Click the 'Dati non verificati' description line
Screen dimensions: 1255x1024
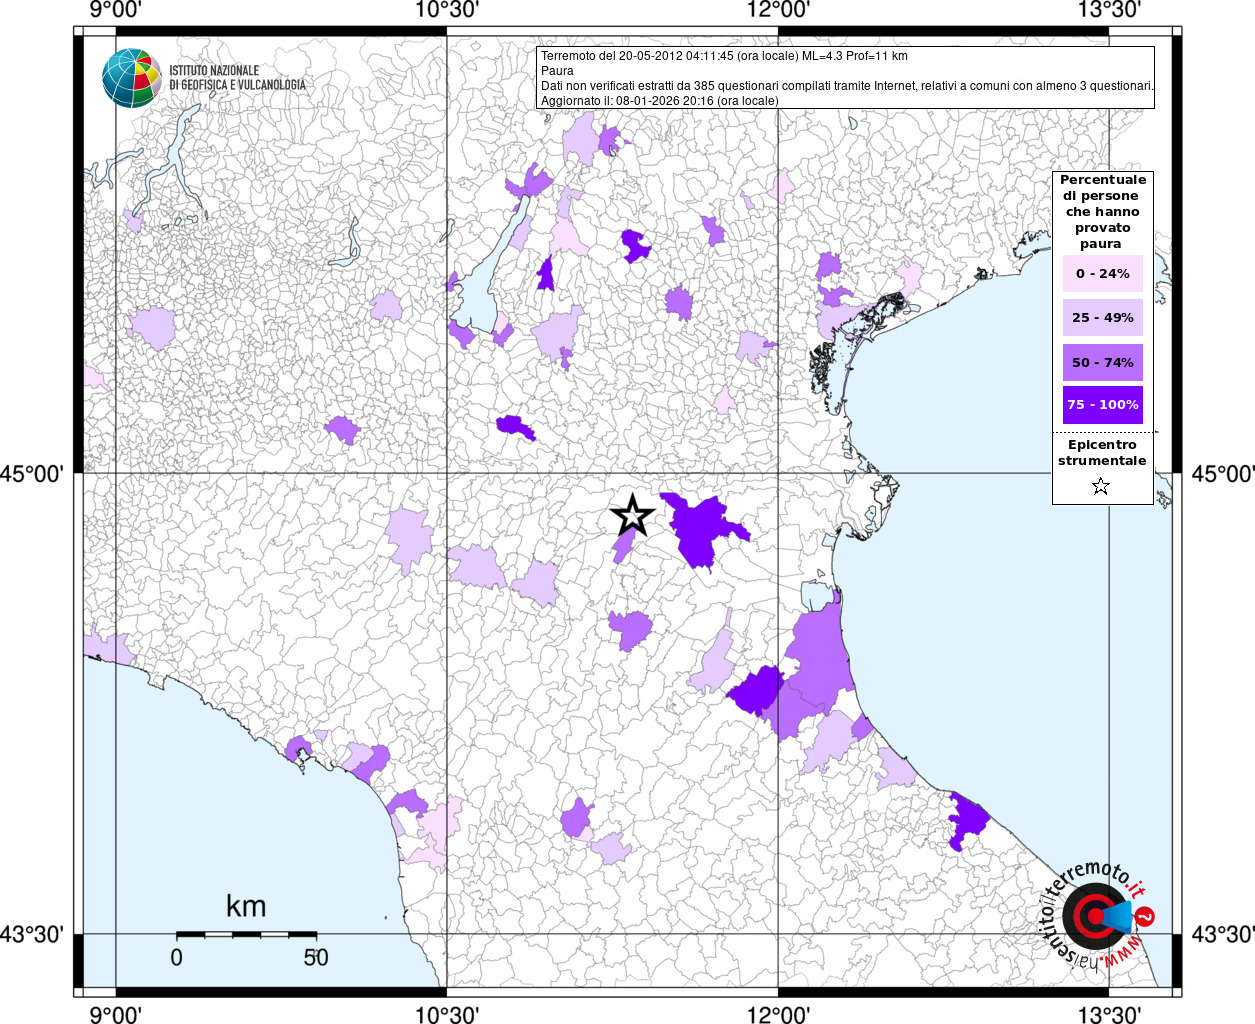[x=847, y=86]
